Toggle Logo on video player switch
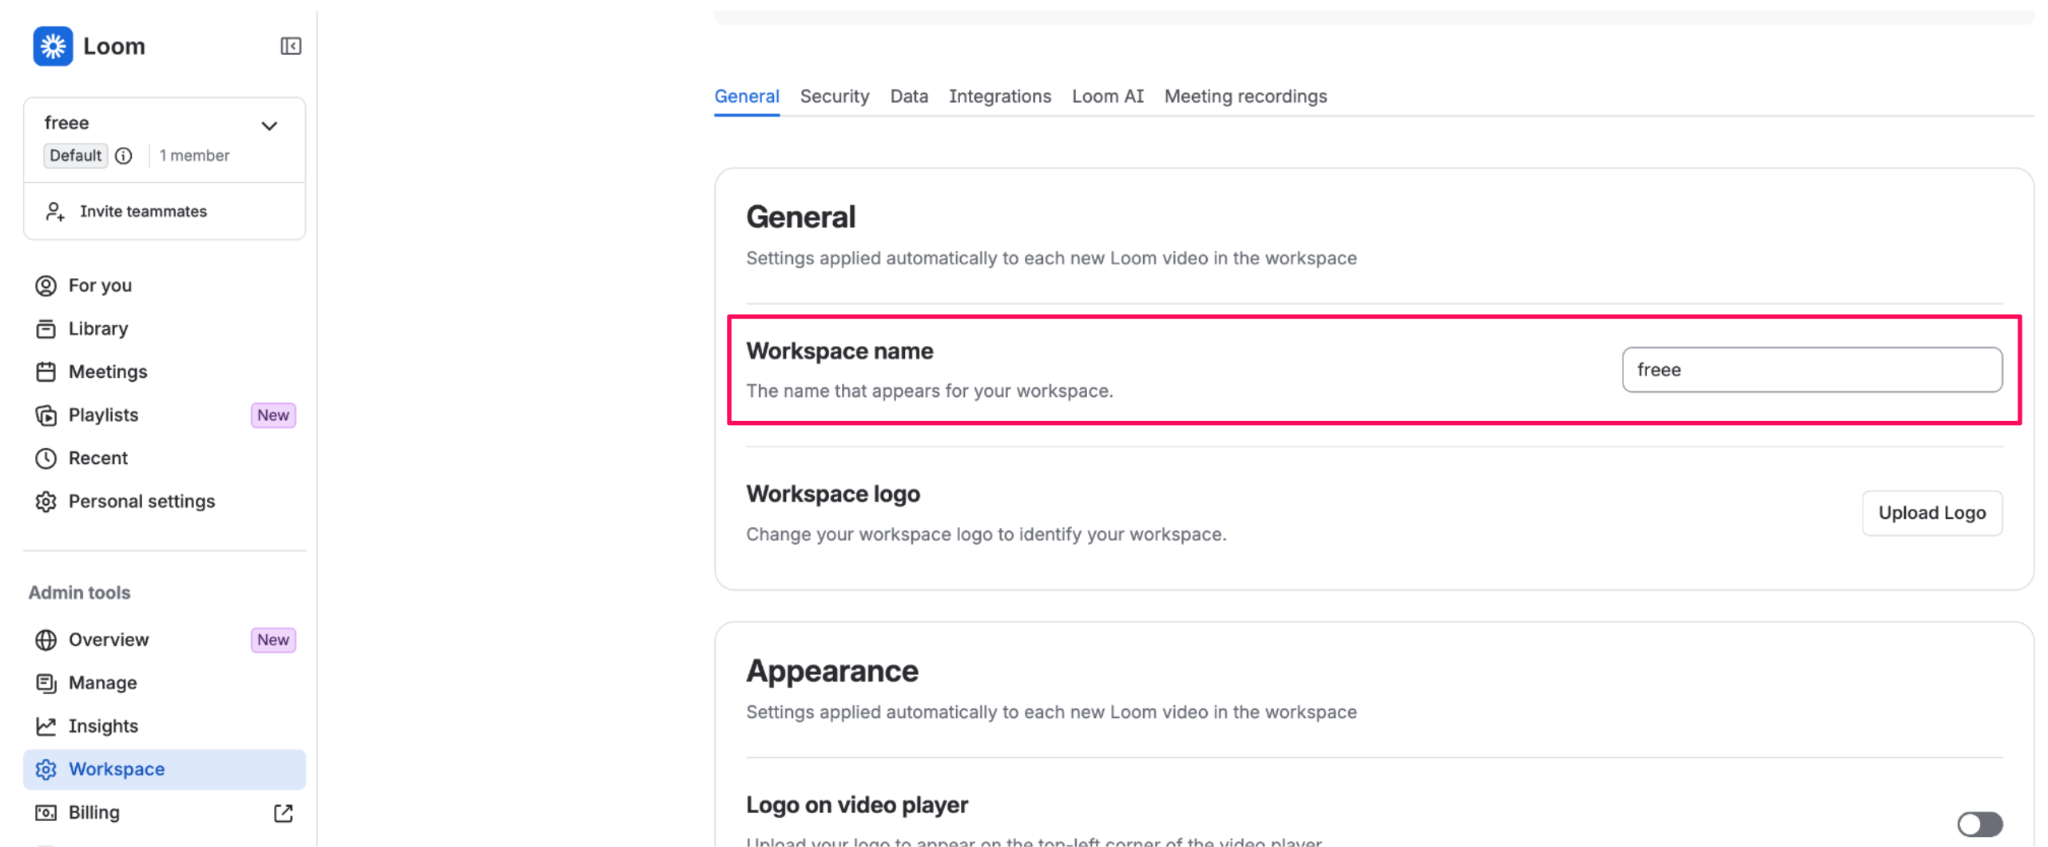 [x=1980, y=824]
